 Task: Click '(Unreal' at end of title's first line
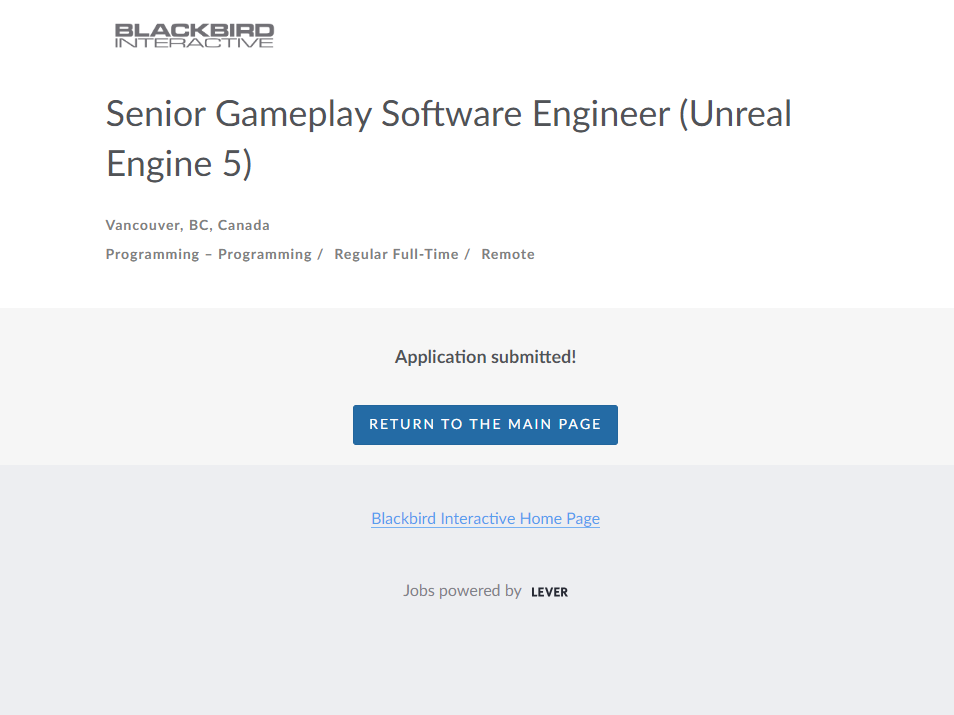point(735,114)
